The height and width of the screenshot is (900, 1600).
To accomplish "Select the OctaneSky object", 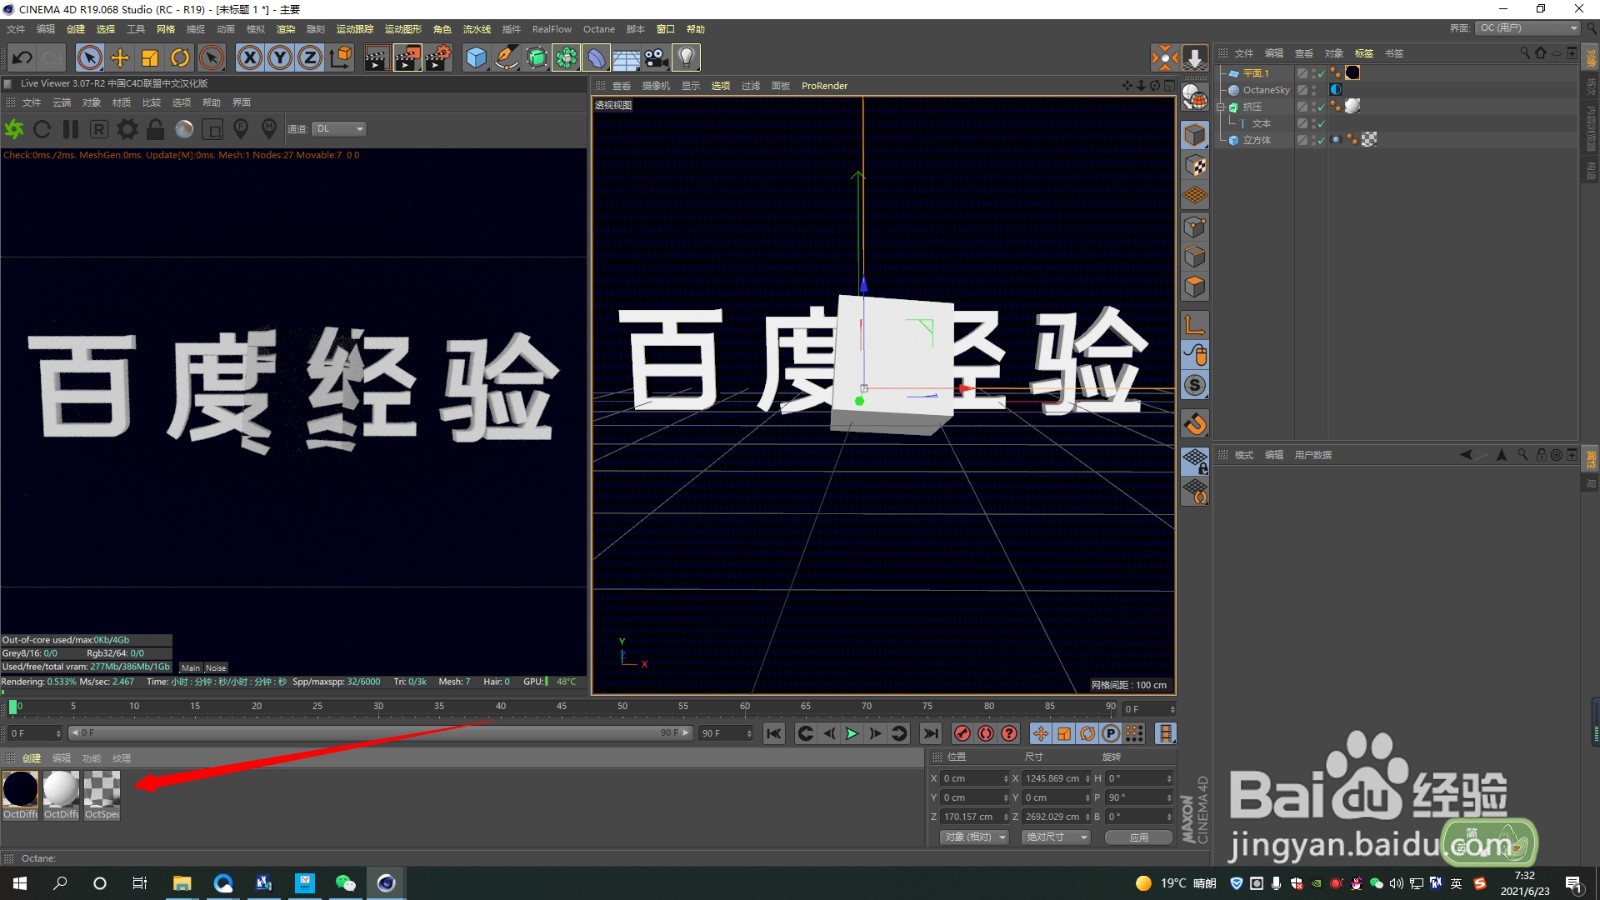I will coord(1266,90).
